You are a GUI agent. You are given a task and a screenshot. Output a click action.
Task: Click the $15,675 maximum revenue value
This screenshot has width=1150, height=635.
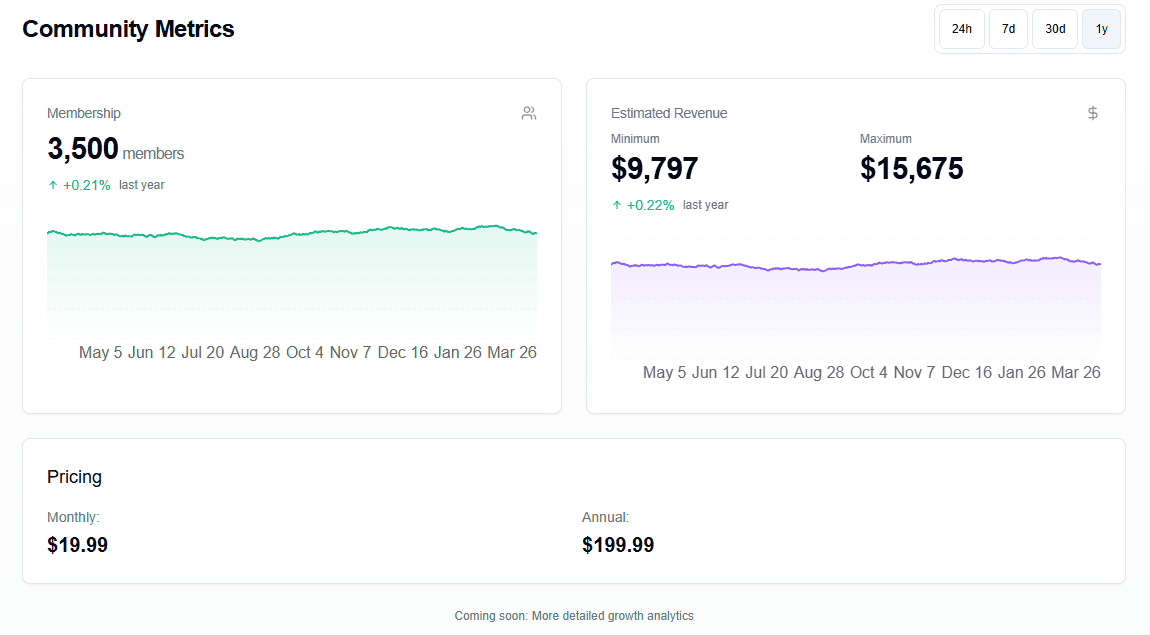tap(911, 169)
